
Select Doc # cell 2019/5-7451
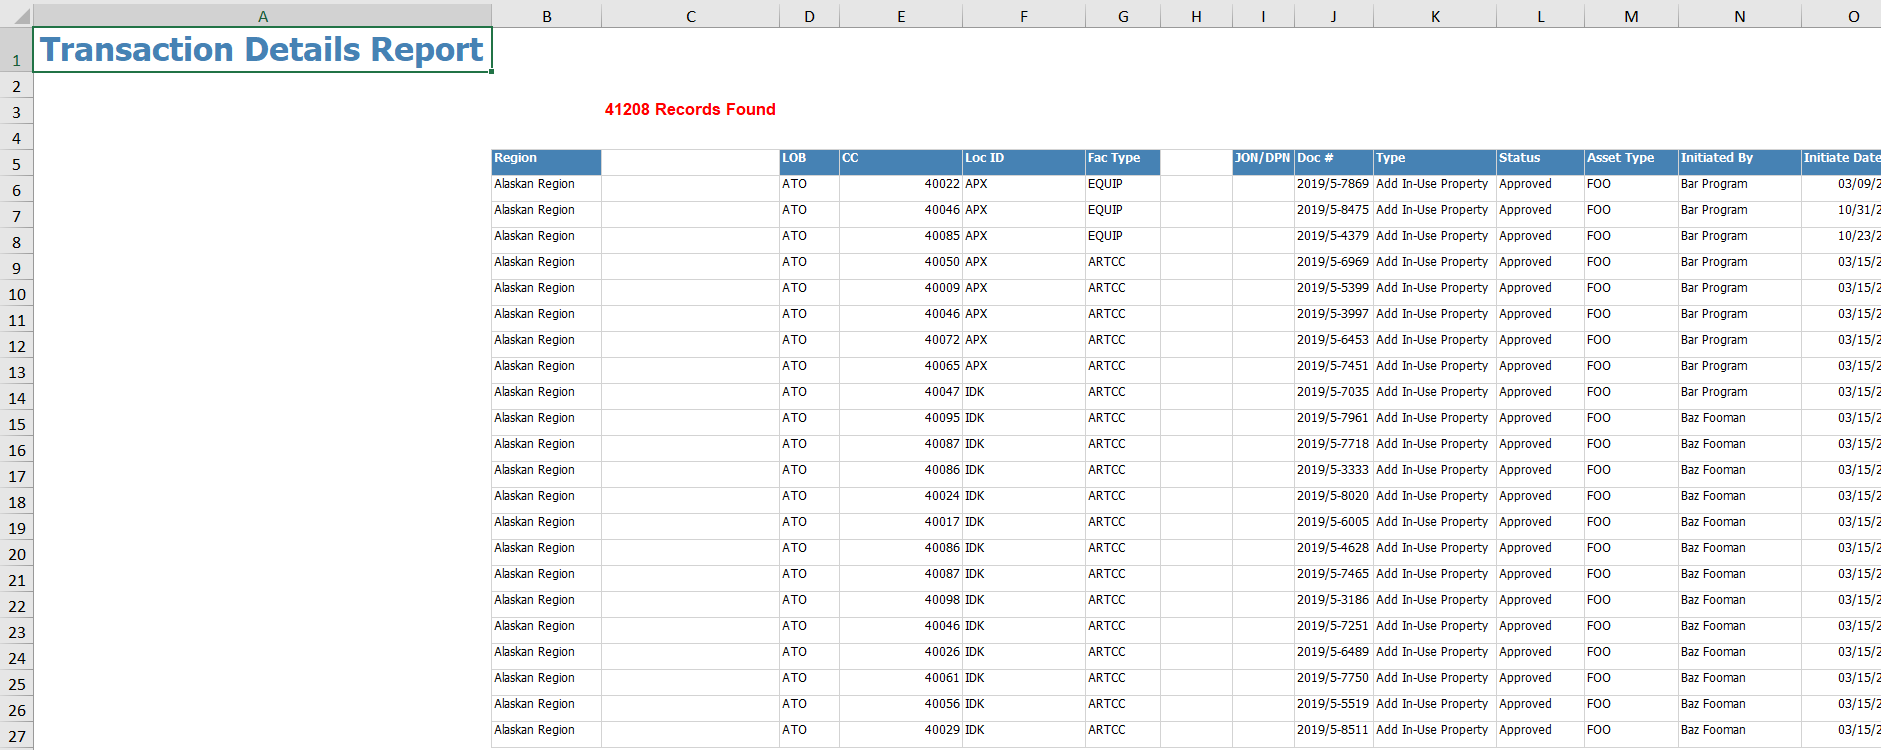[x=1334, y=370]
